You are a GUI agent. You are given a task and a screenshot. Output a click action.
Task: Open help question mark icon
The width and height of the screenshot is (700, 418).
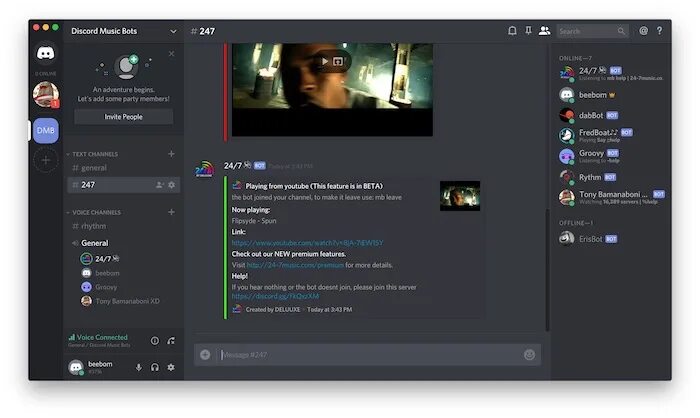[659, 31]
